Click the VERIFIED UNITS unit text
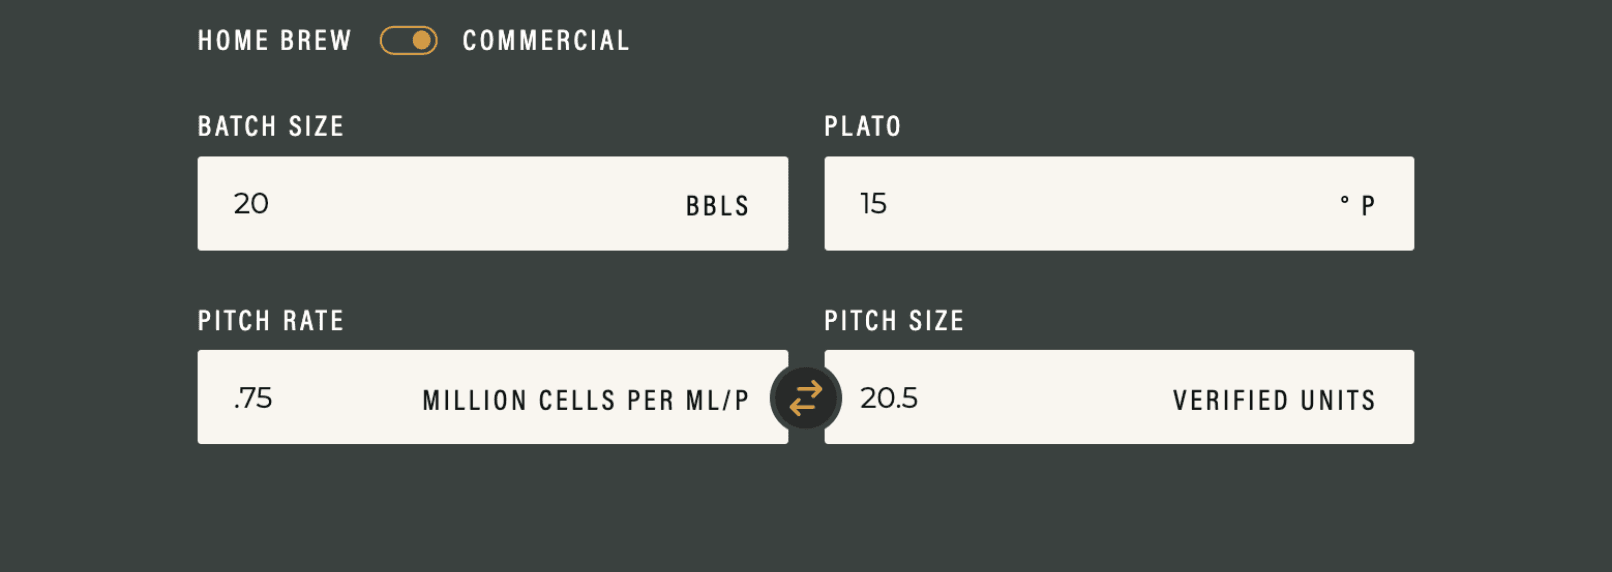This screenshot has width=1612, height=572. [1274, 400]
